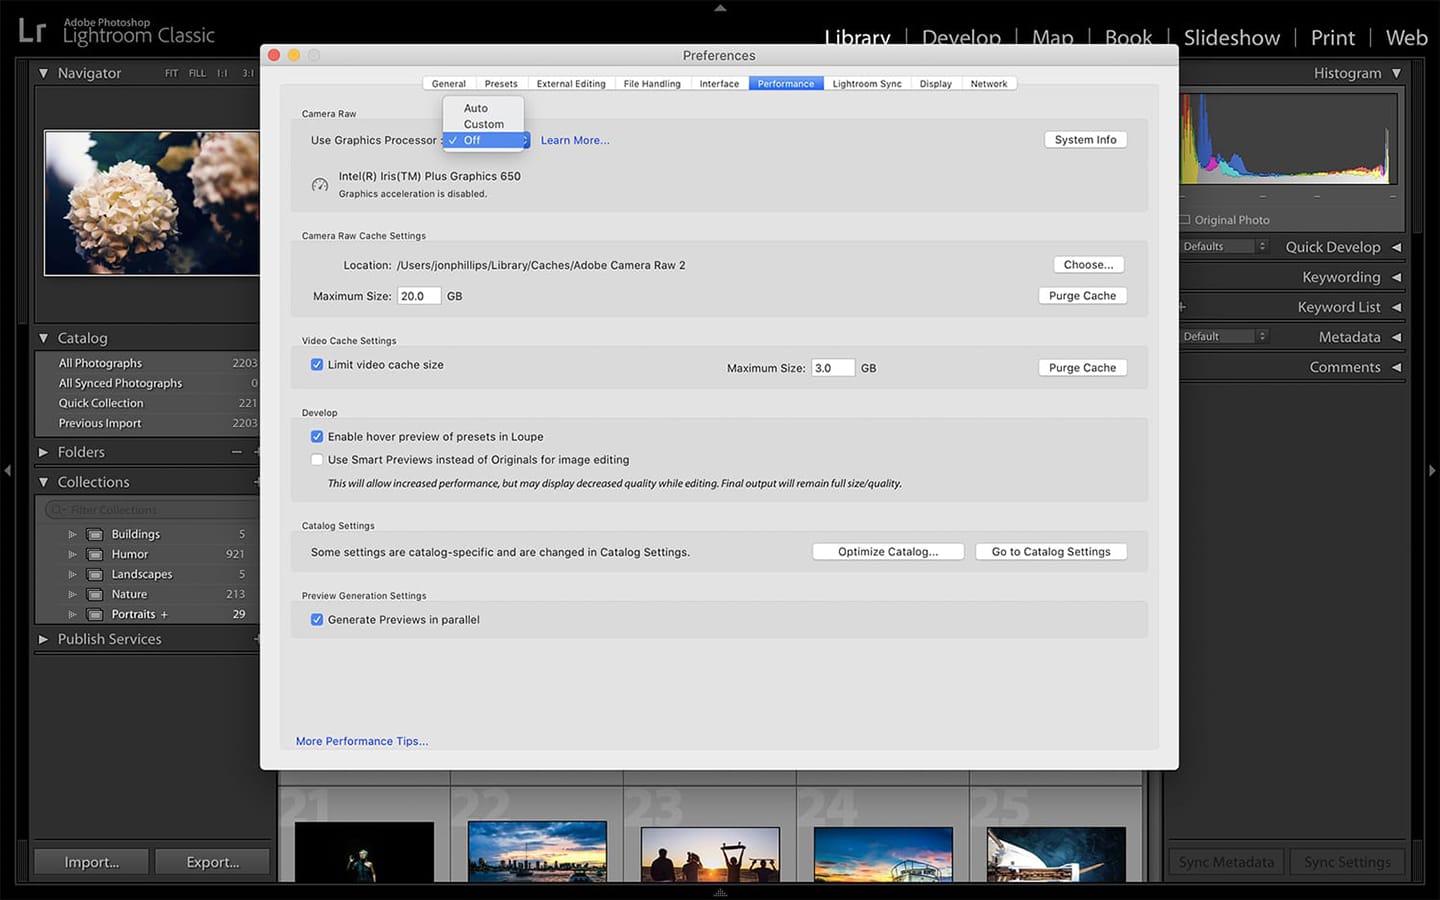Click the Folders panel minus icon
The image size is (1440, 900).
[x=237, y=452]
